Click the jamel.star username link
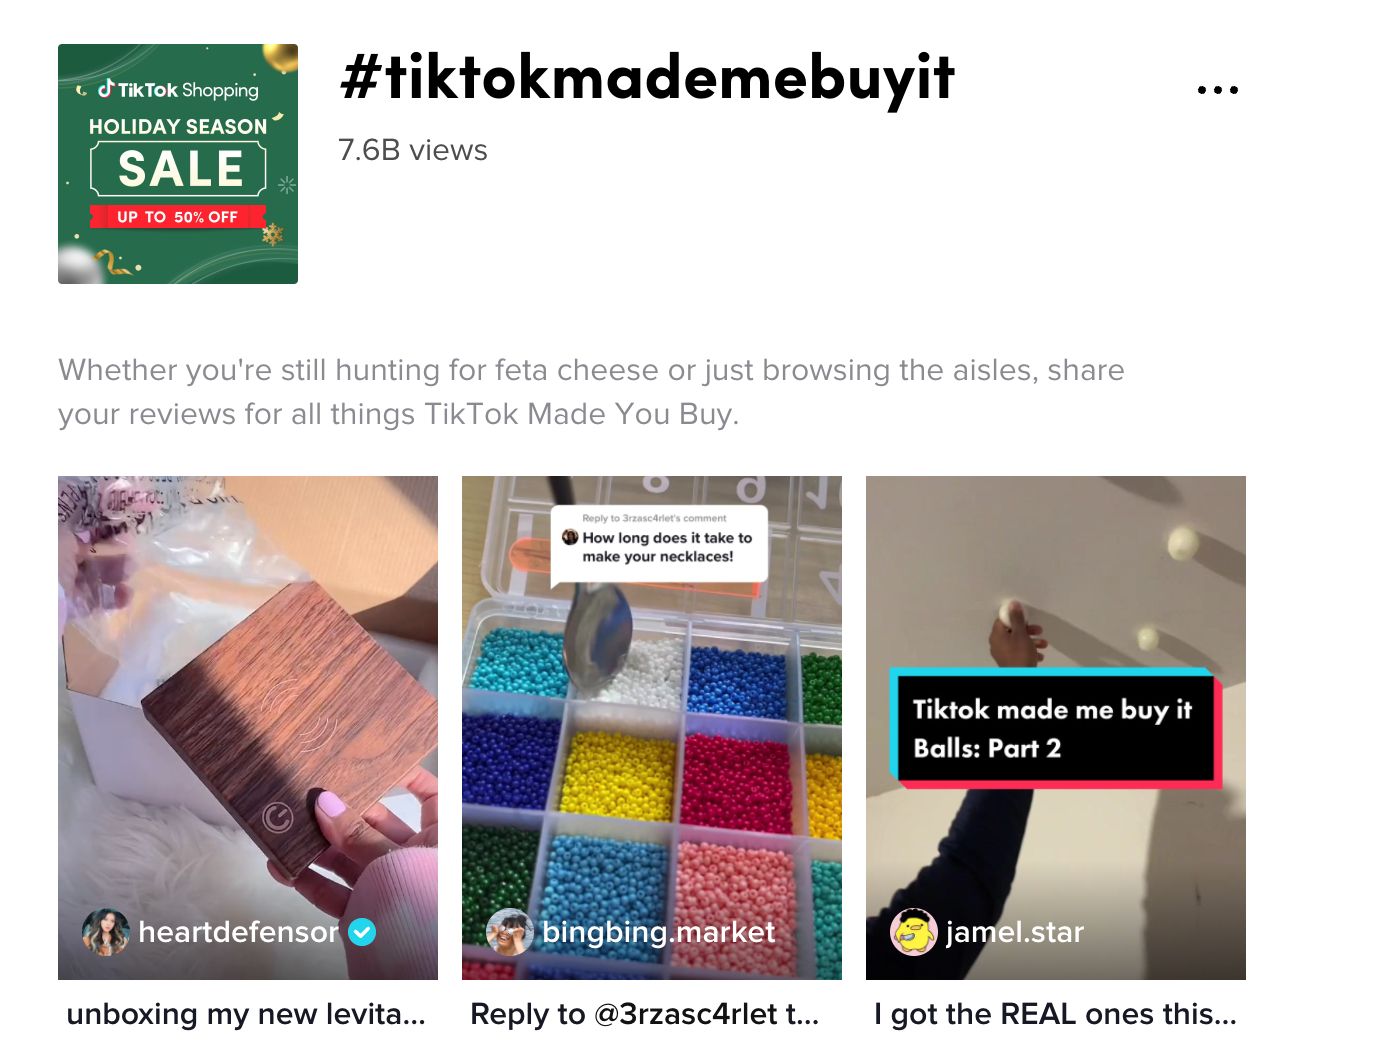Screen dimensions: 1390x1044 [x=1014, y=932]
